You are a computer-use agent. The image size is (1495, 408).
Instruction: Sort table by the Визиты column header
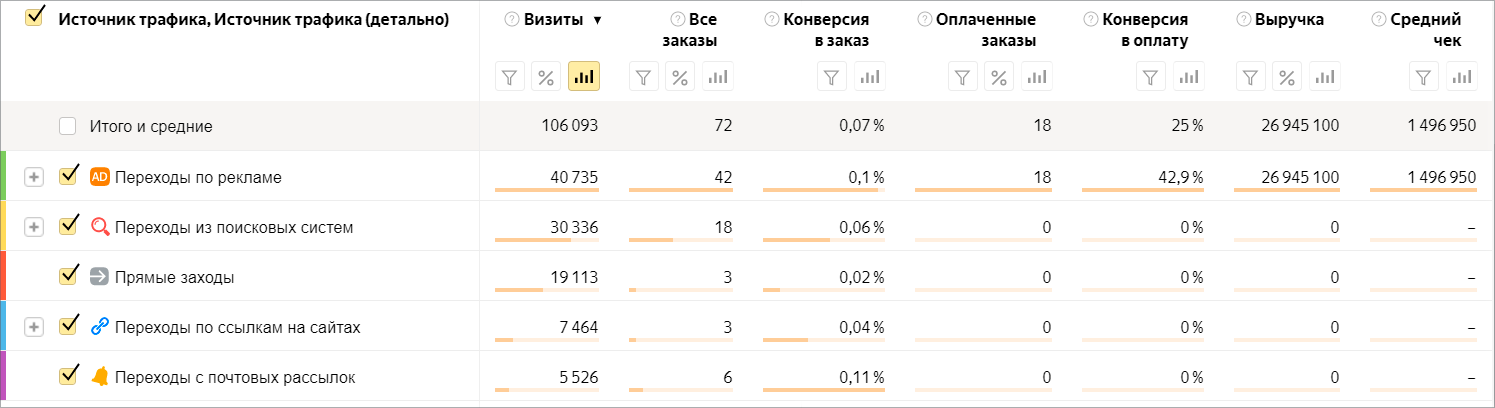point(553,20)
